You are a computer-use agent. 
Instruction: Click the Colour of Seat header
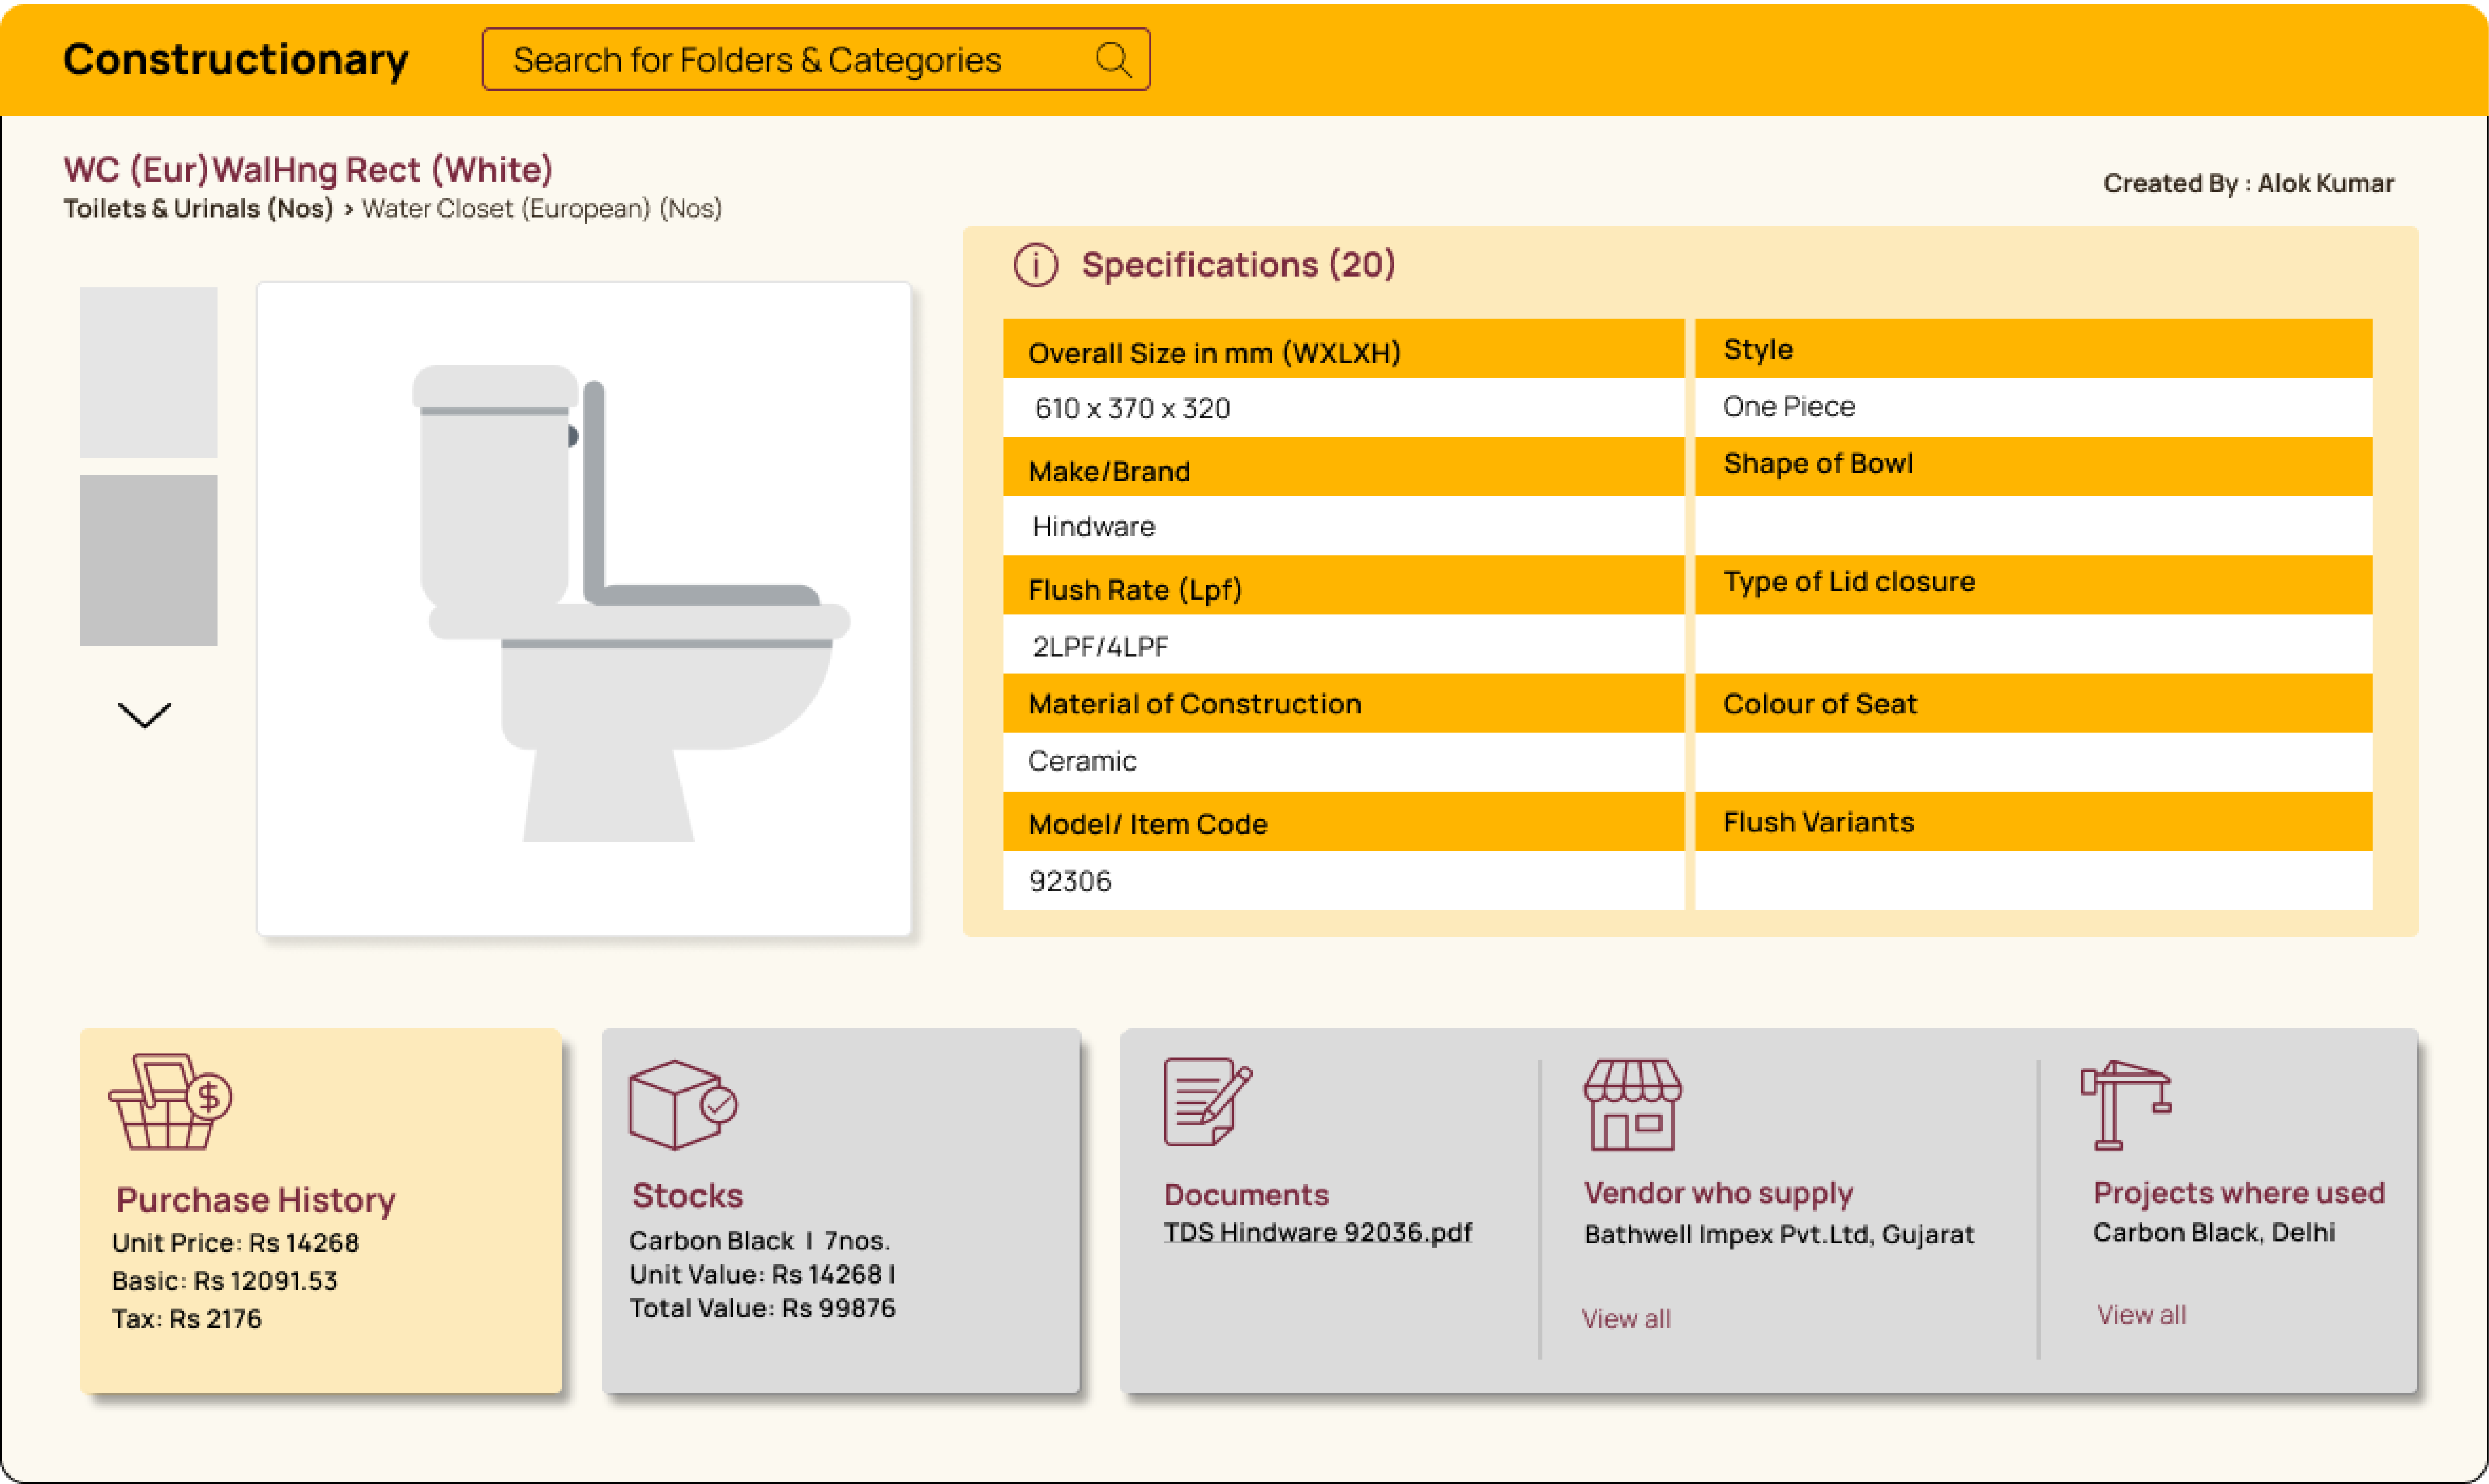pos(2034,703)
